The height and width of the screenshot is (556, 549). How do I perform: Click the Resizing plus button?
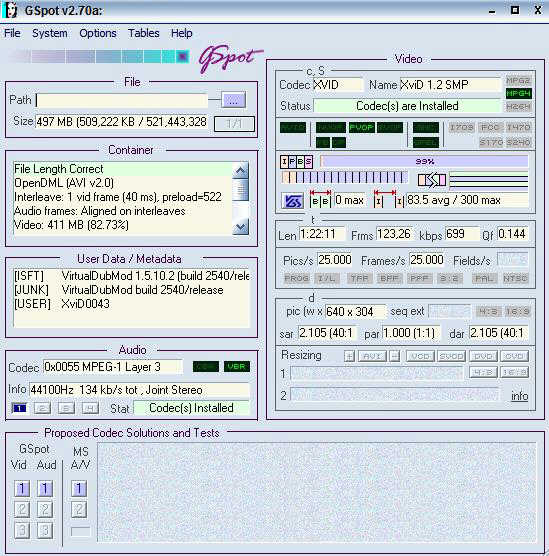point(349,356)
